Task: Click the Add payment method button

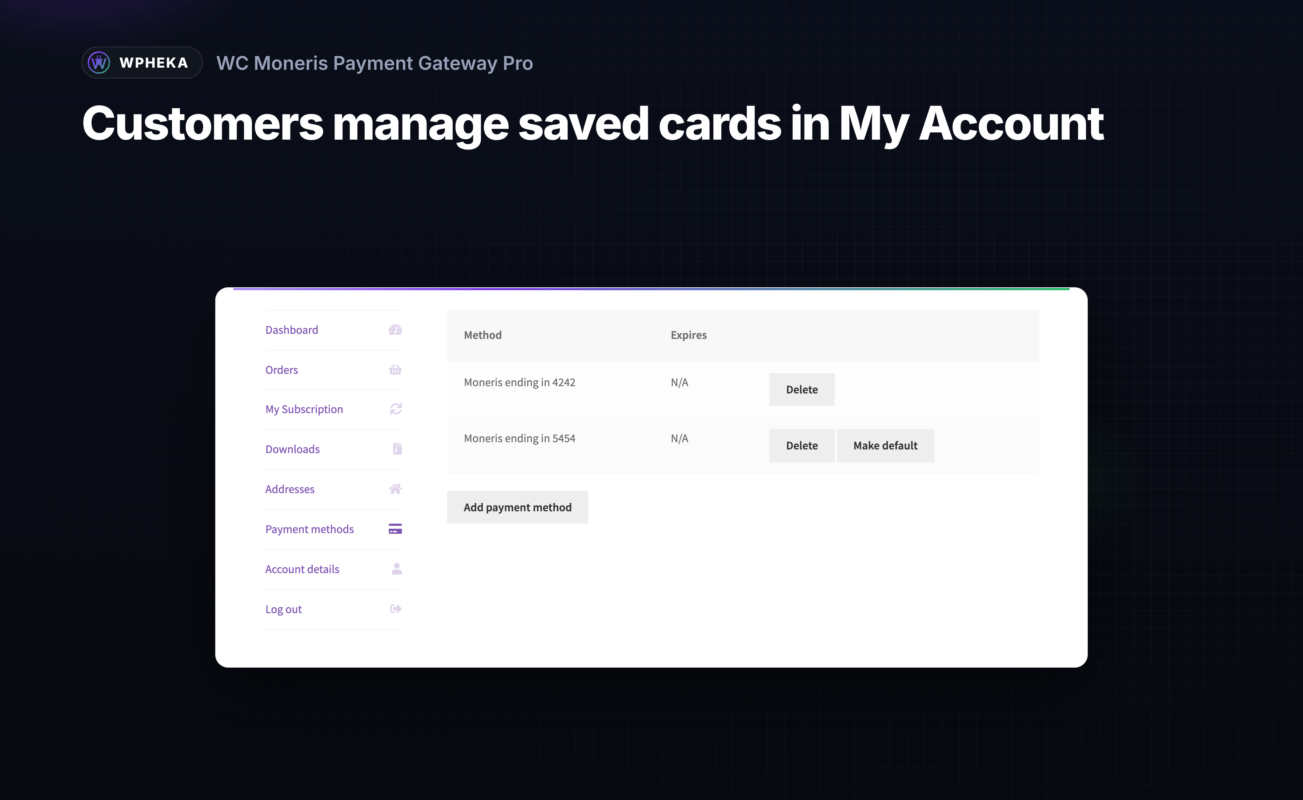Action: pos(518,507)
